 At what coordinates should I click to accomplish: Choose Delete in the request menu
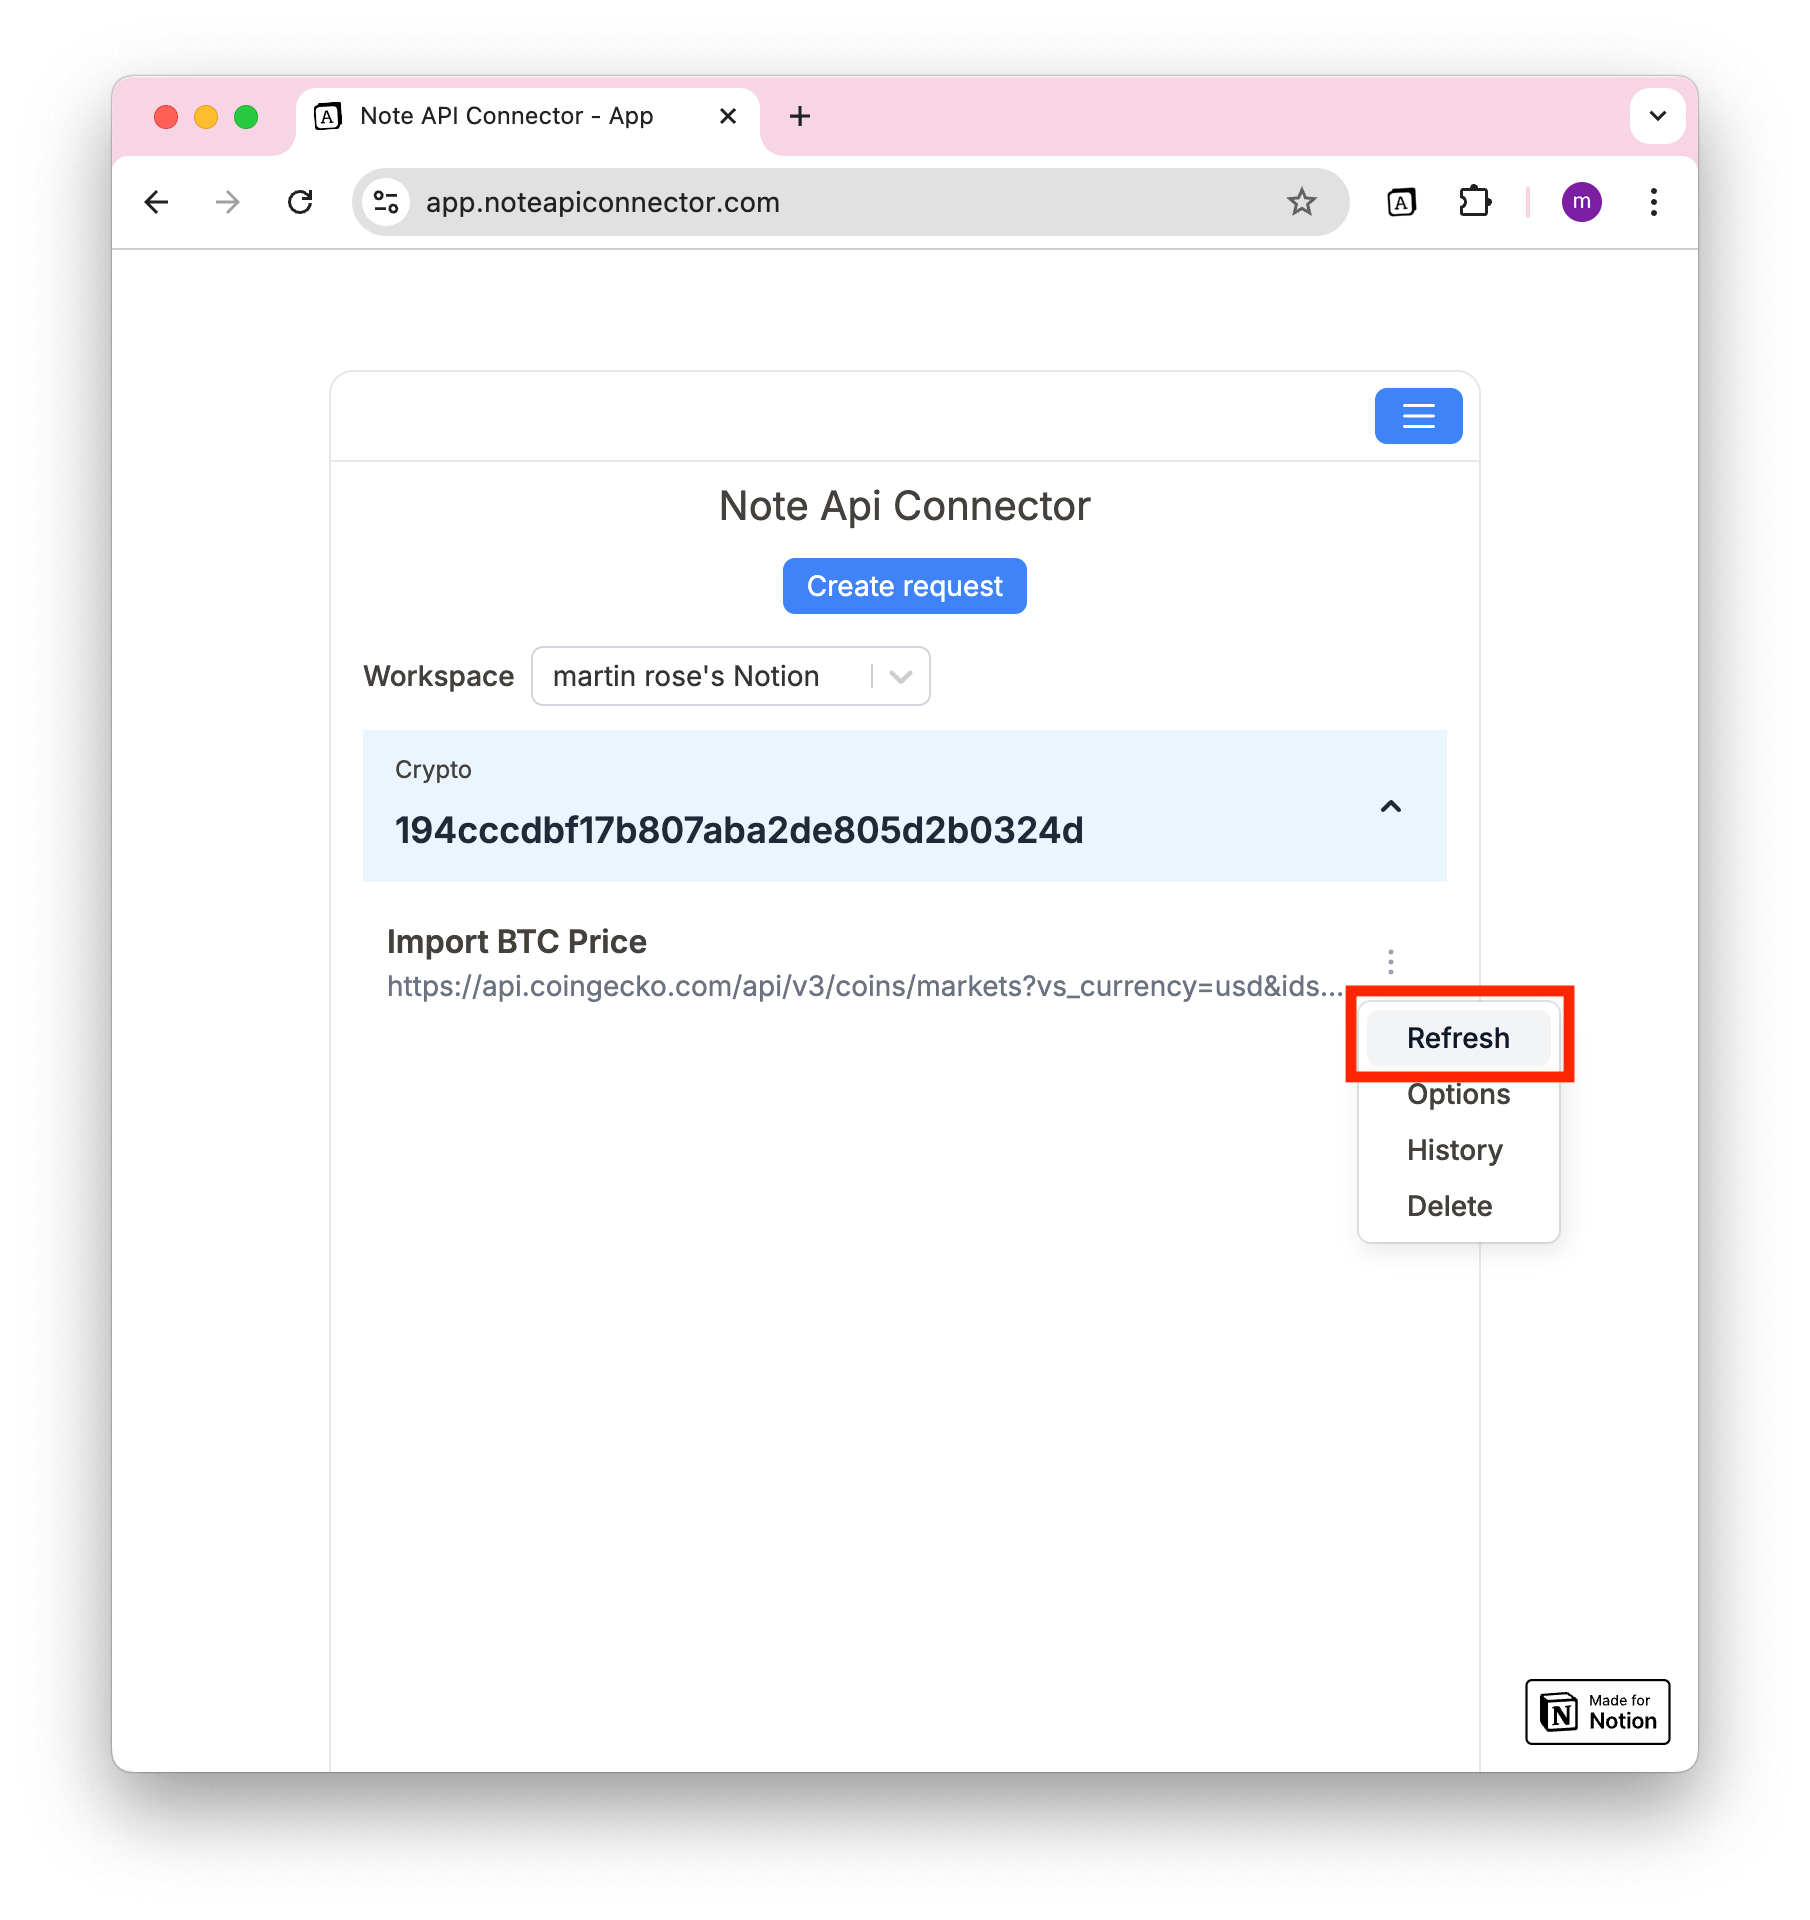click(1449, 1206)
